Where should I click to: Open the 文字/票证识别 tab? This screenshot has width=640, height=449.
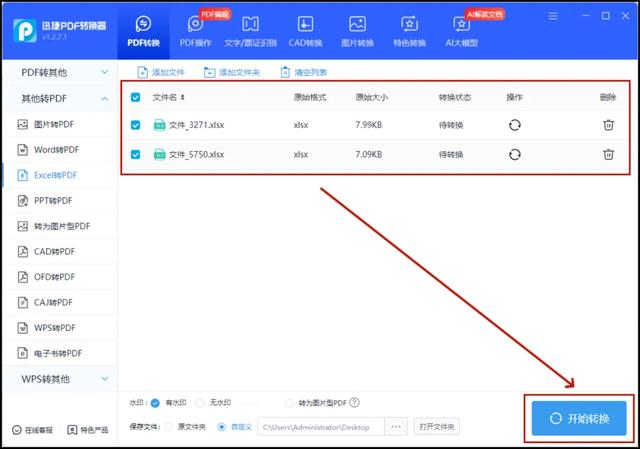click(250, 32)
